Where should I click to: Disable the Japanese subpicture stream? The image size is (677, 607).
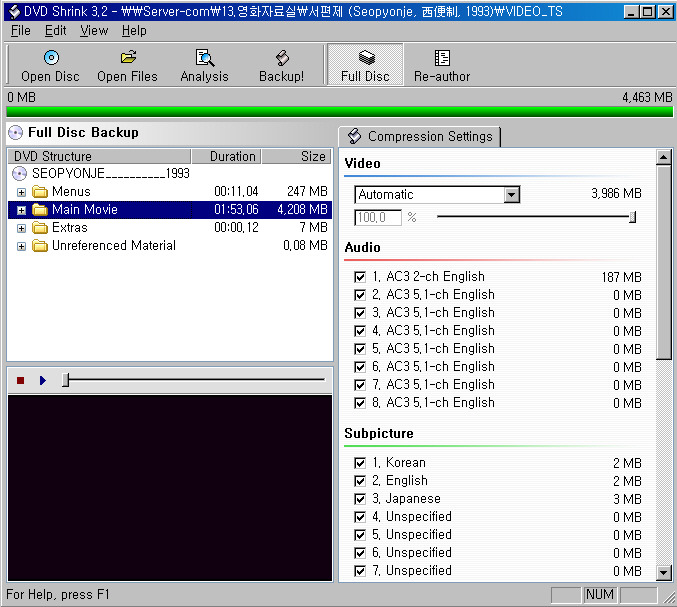tap(360, 499)
